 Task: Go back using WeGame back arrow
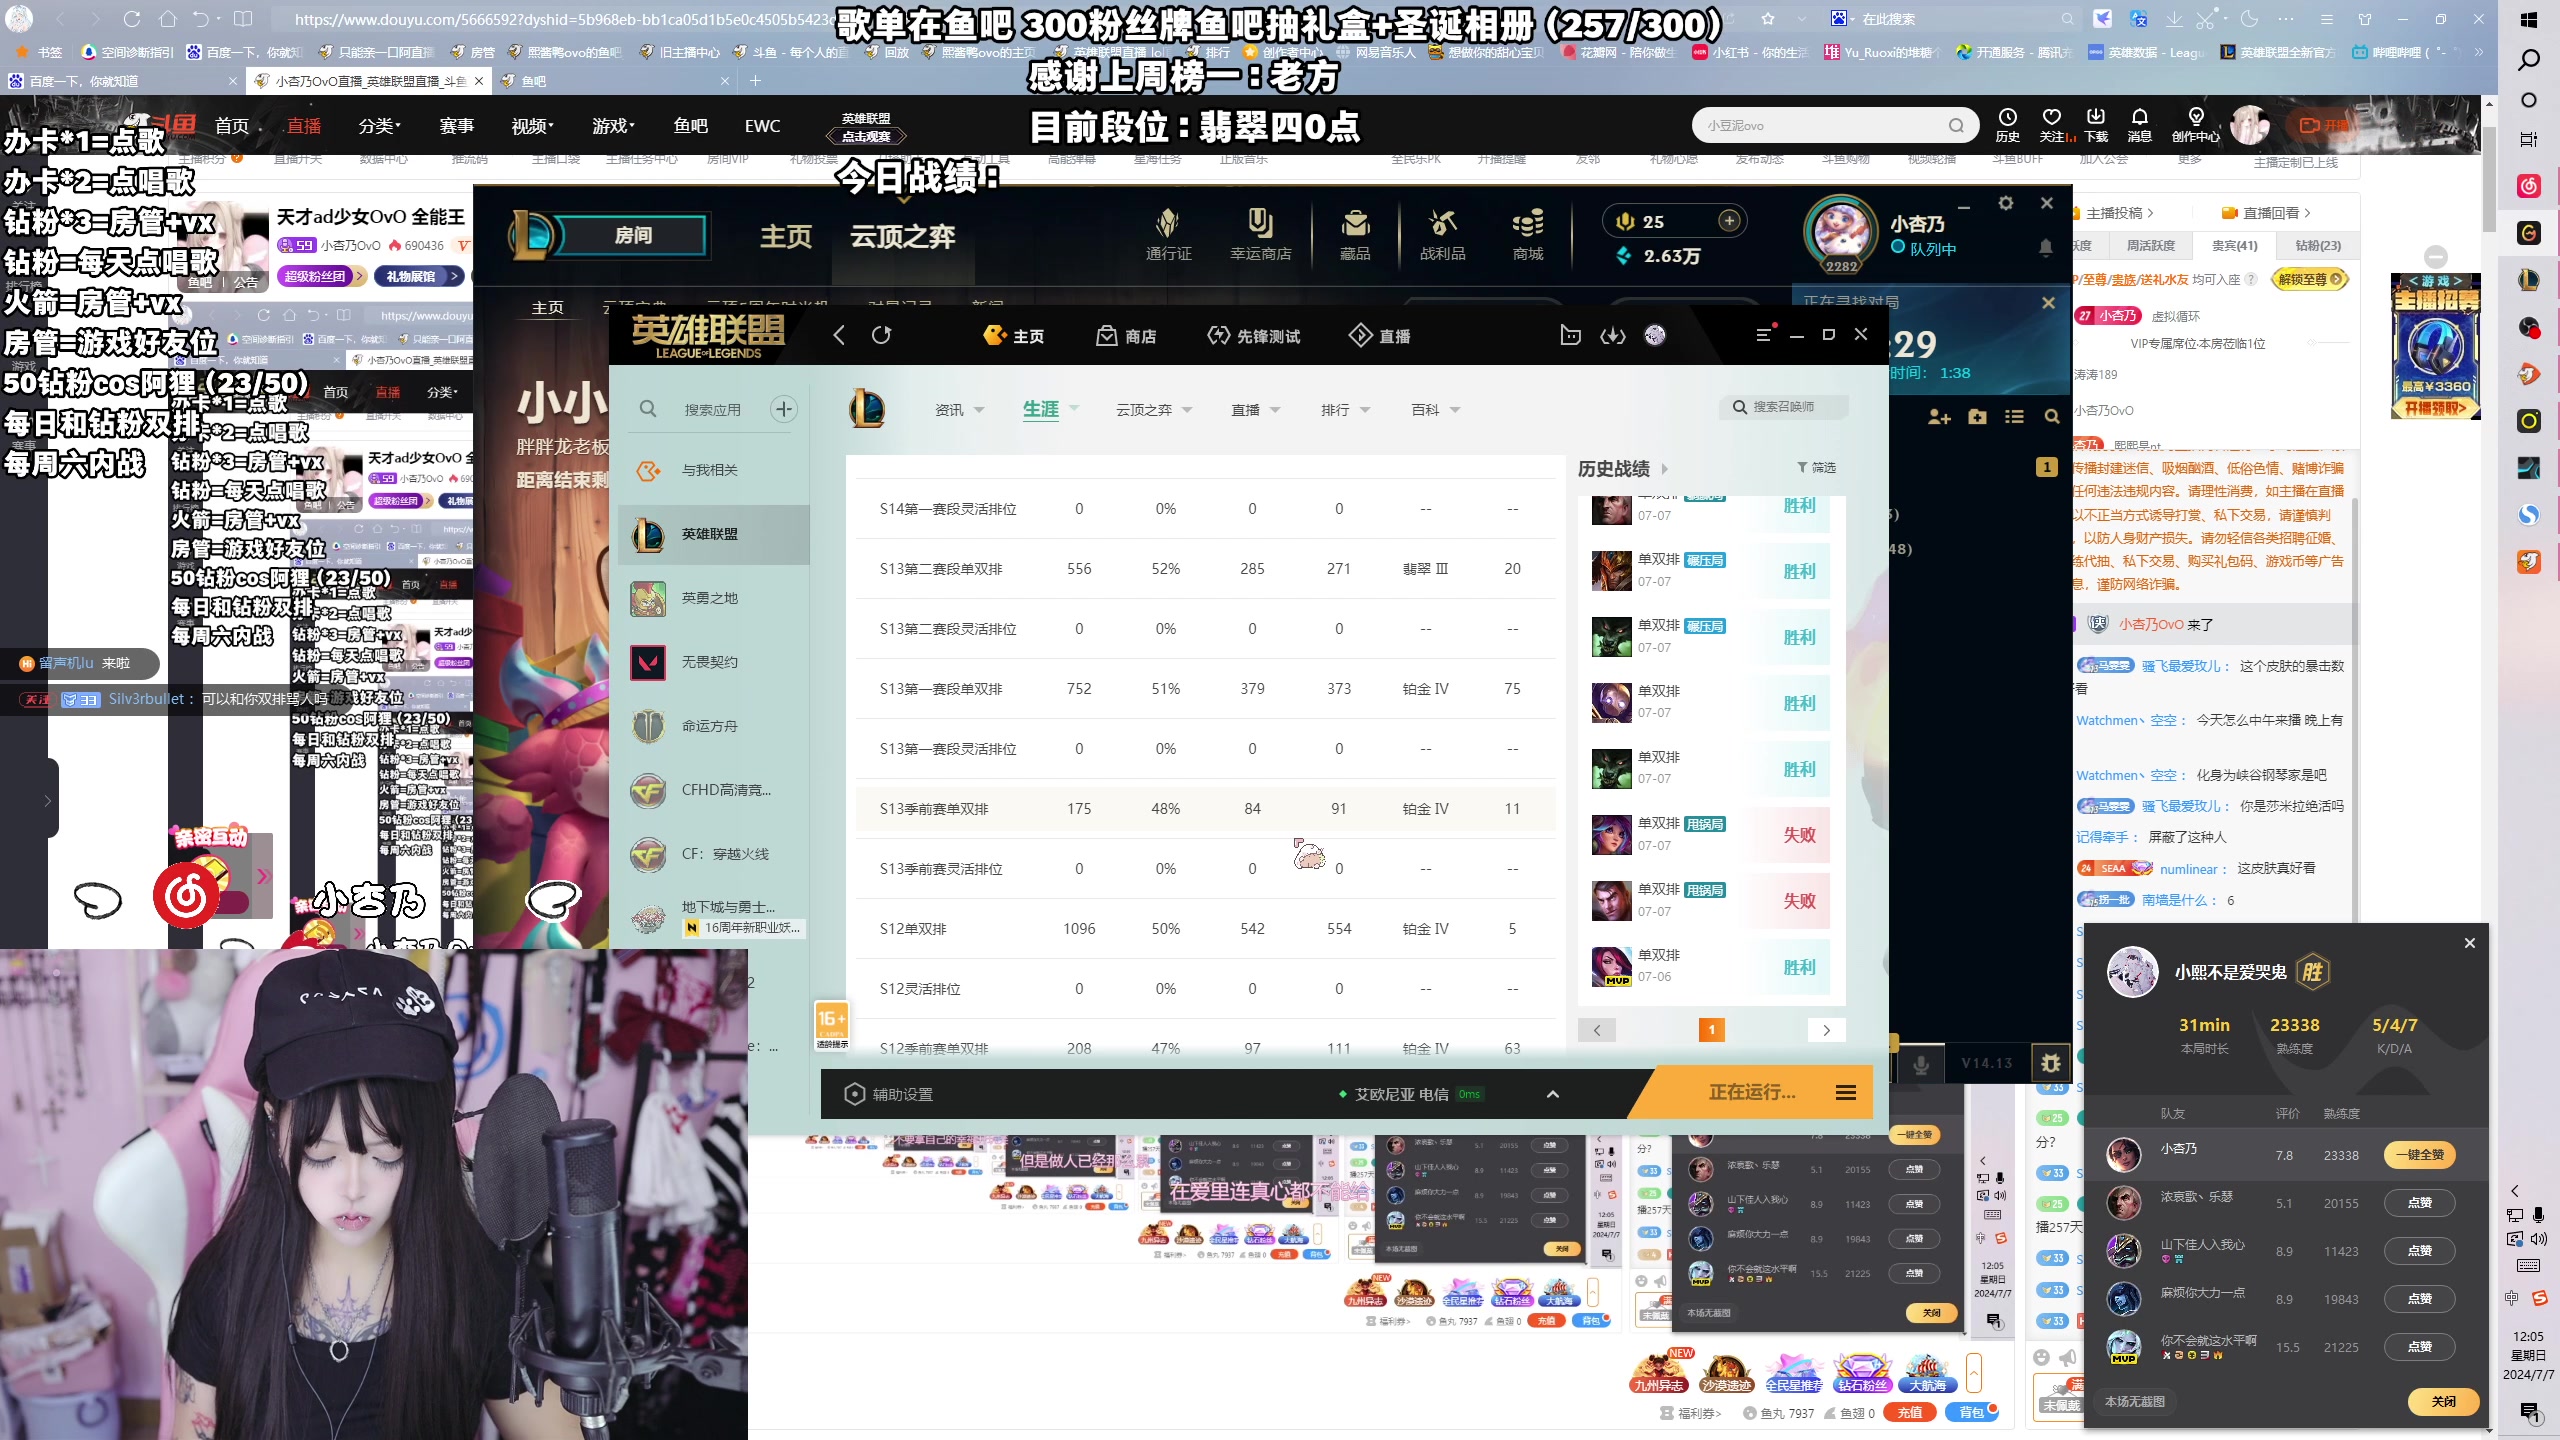coord(839,335)
